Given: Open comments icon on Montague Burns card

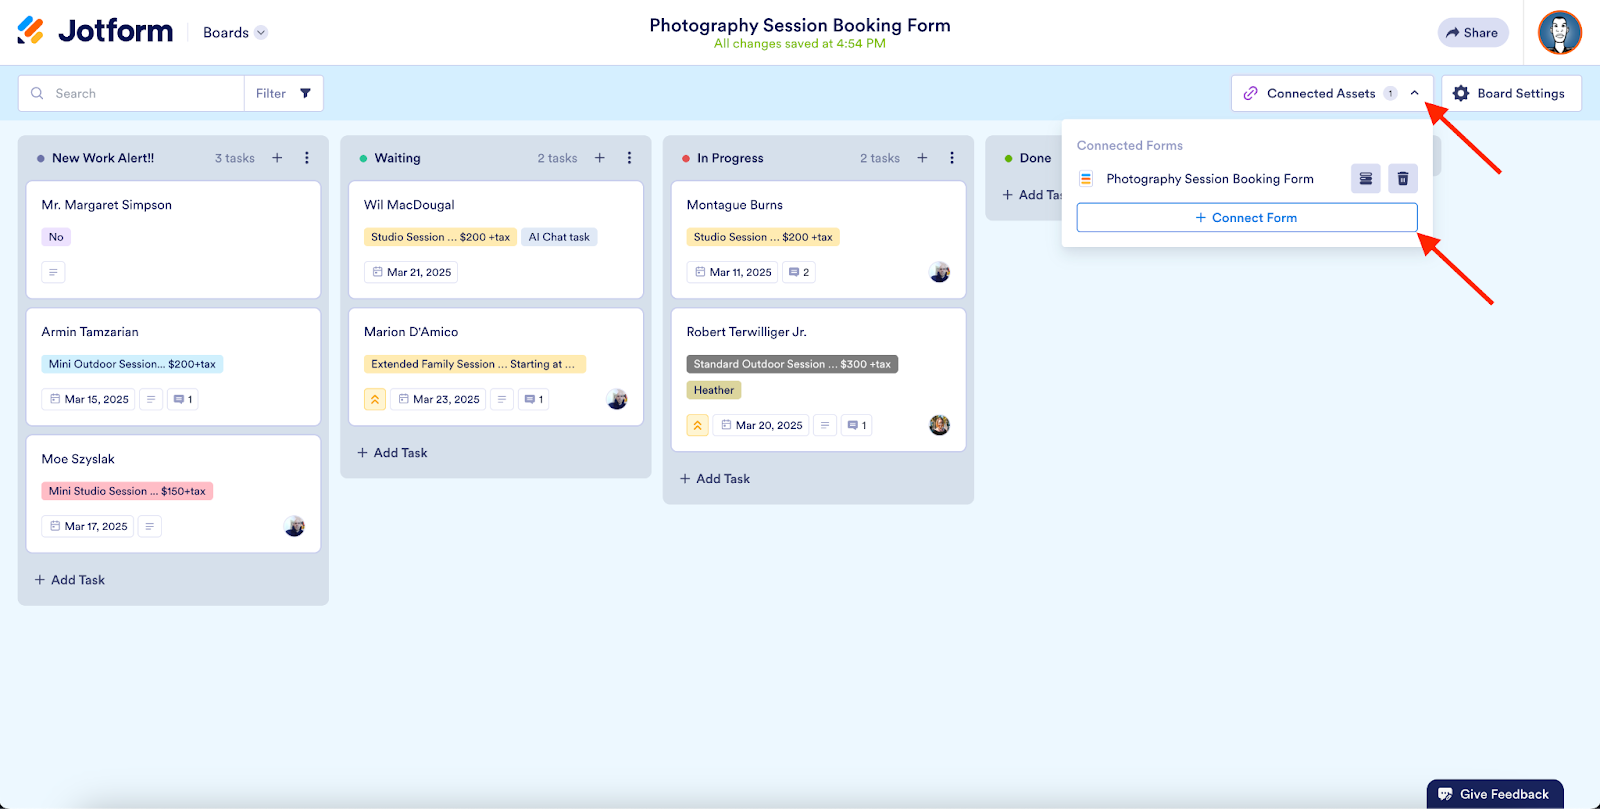Looking at the screenshot, I should tap(799, 272).
